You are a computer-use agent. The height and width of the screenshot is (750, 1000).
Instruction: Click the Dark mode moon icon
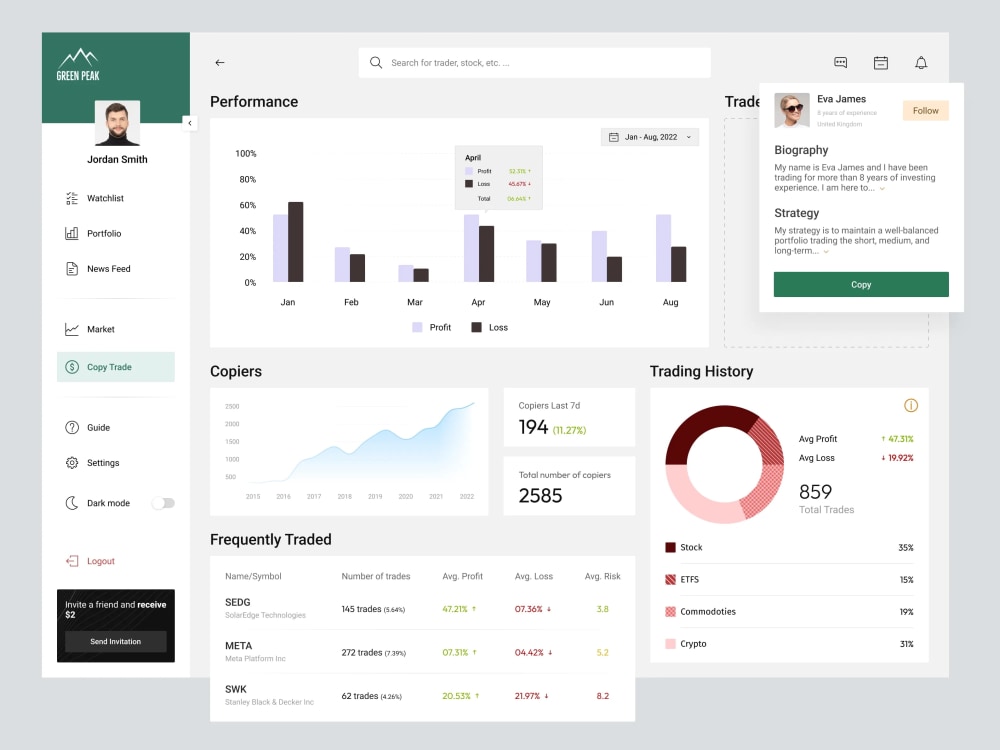click(72, 503)
